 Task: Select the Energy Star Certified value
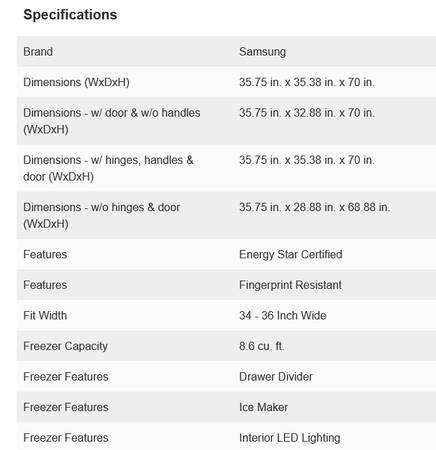pos(291,255)
